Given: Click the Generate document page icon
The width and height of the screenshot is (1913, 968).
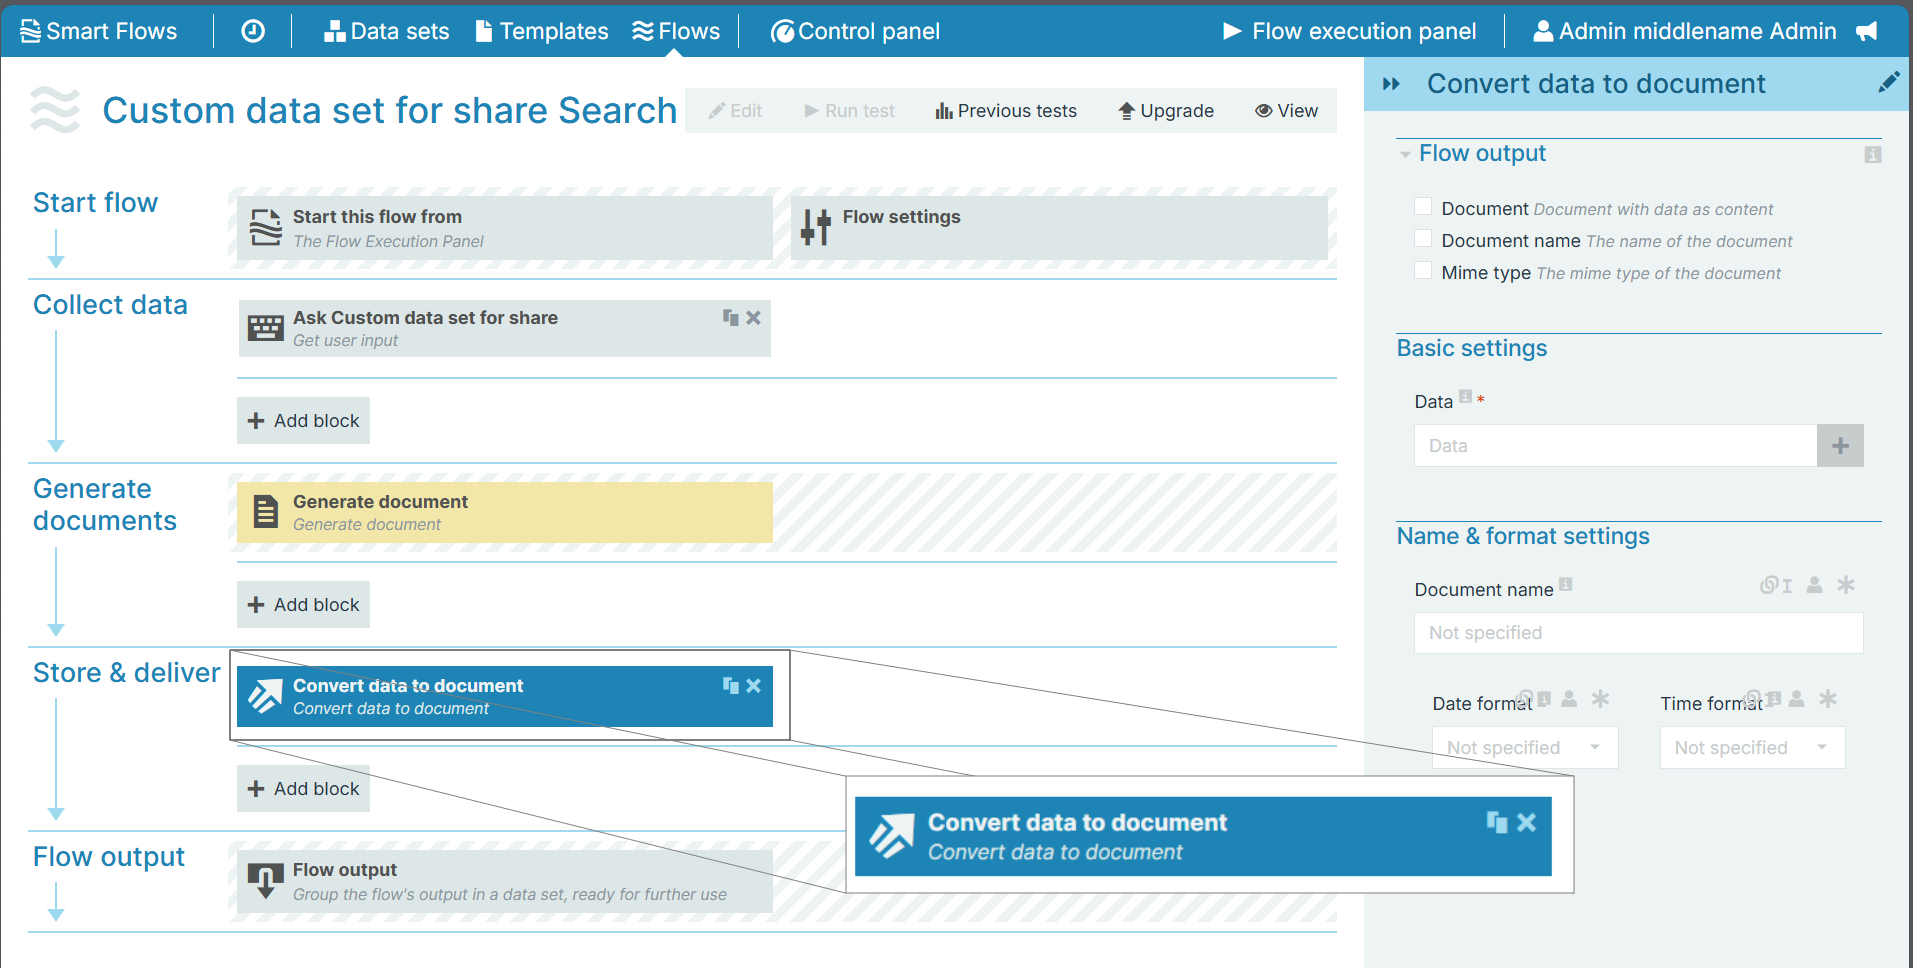Looking at the screenshot, I should click(266, 512).
